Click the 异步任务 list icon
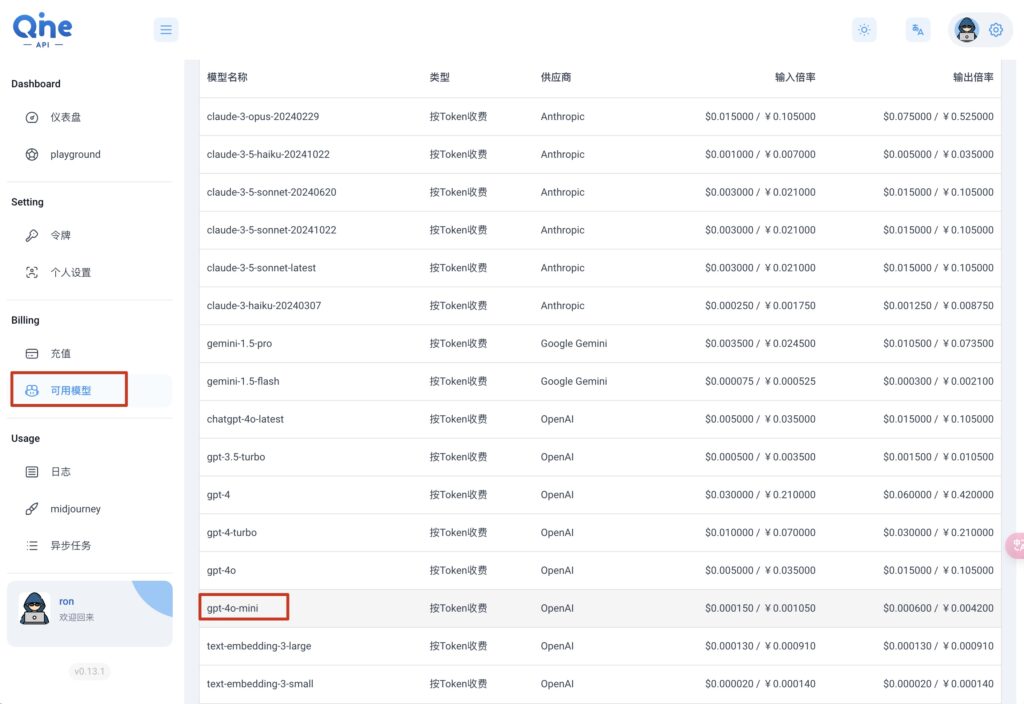 pos(32,546)
